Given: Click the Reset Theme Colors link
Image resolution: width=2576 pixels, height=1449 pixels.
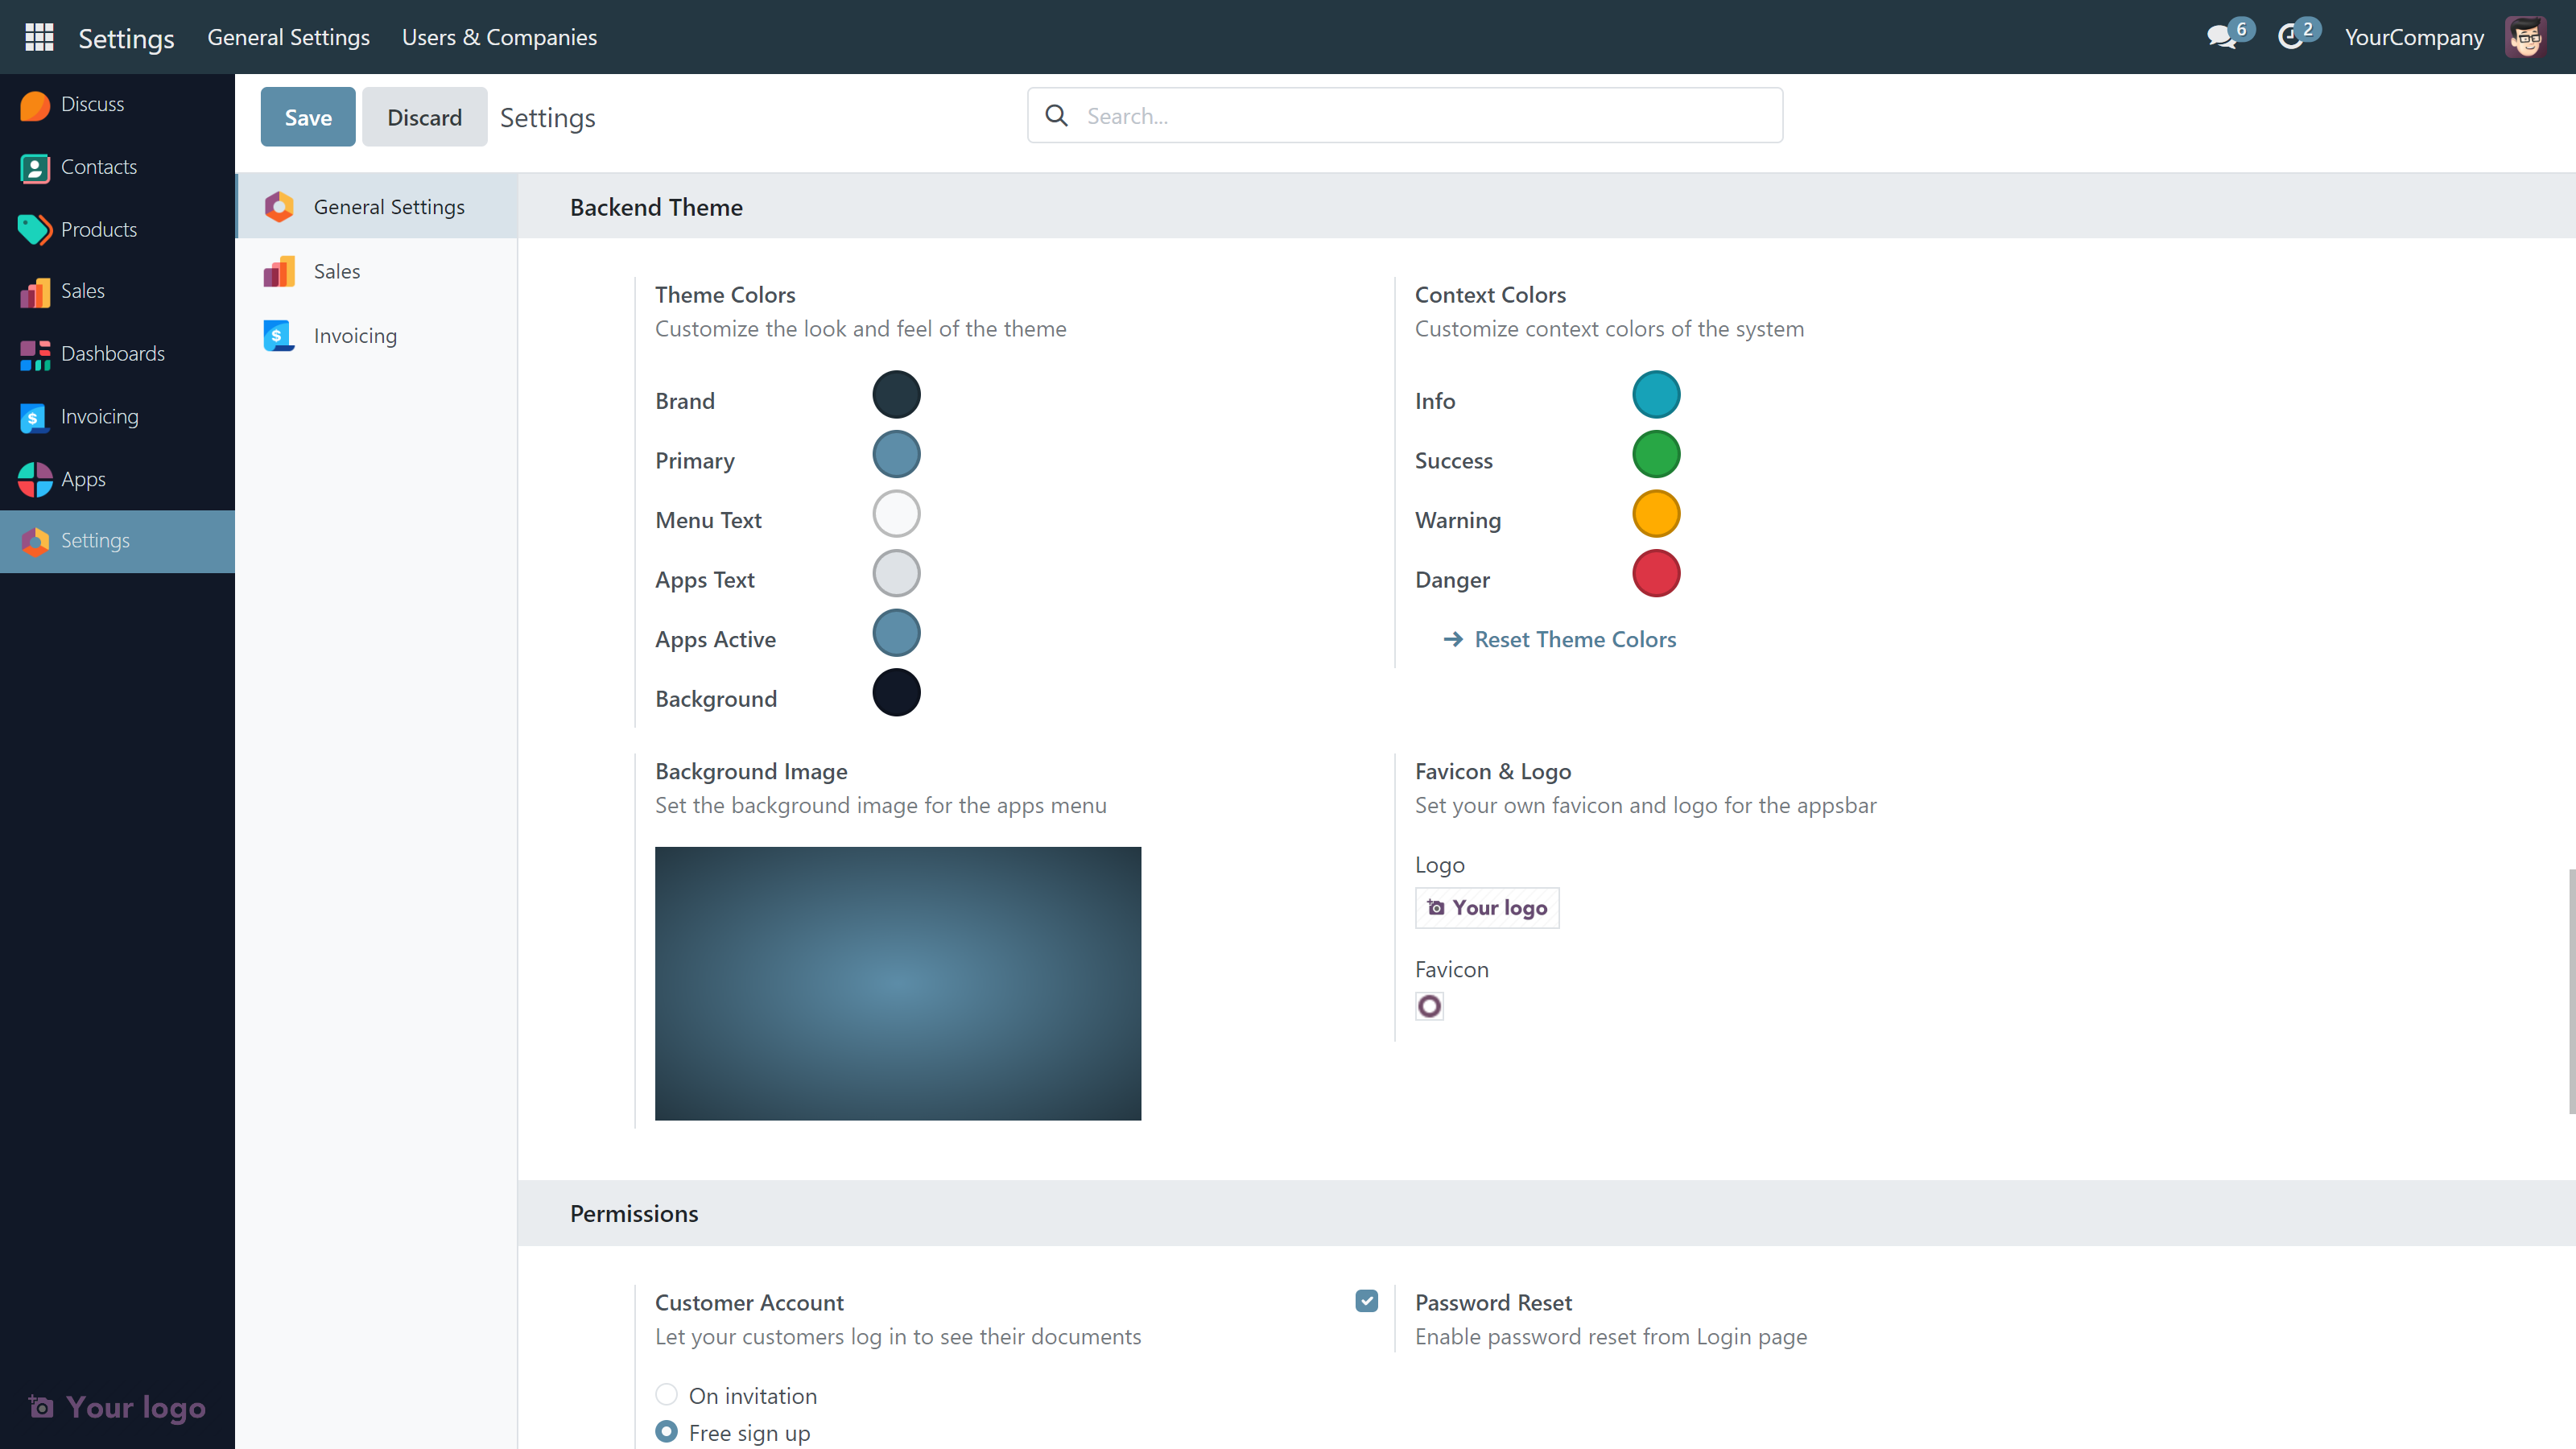Looking at the screenshot, I should point(1574,639).
